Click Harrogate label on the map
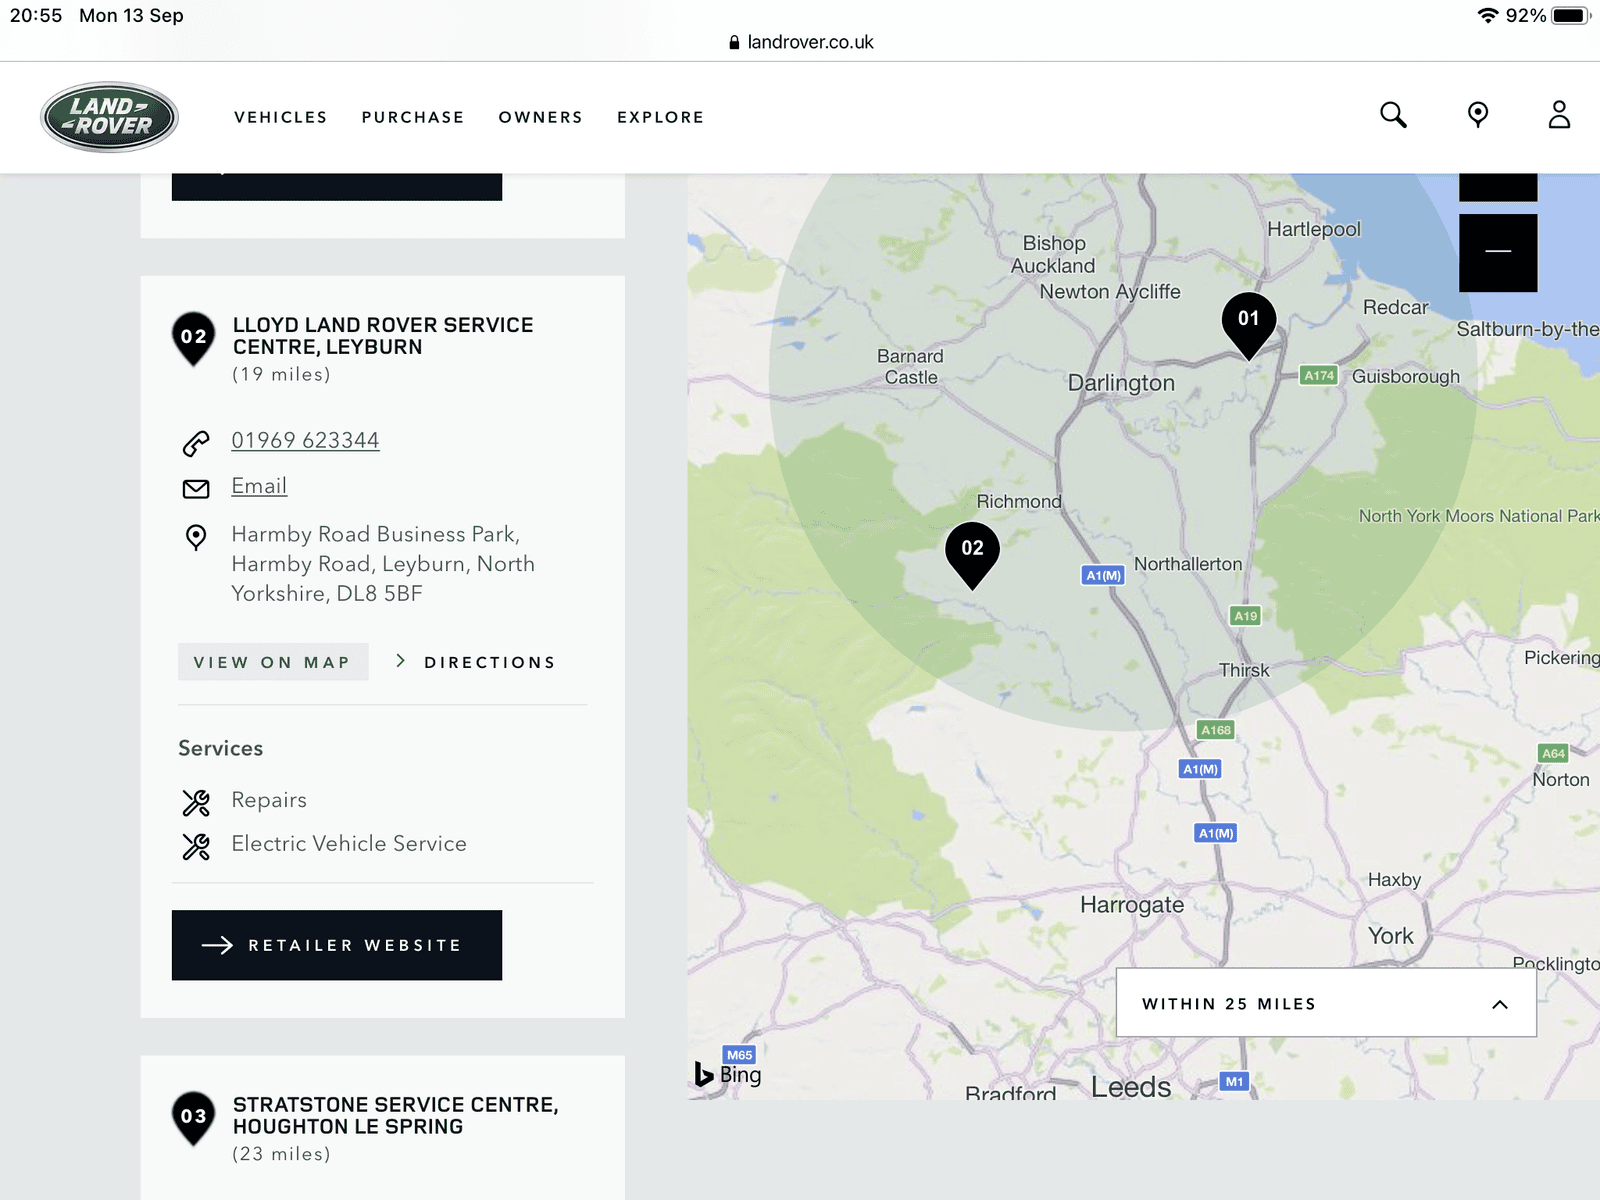The image size is (1600, 1200). tap(1132, 905)
